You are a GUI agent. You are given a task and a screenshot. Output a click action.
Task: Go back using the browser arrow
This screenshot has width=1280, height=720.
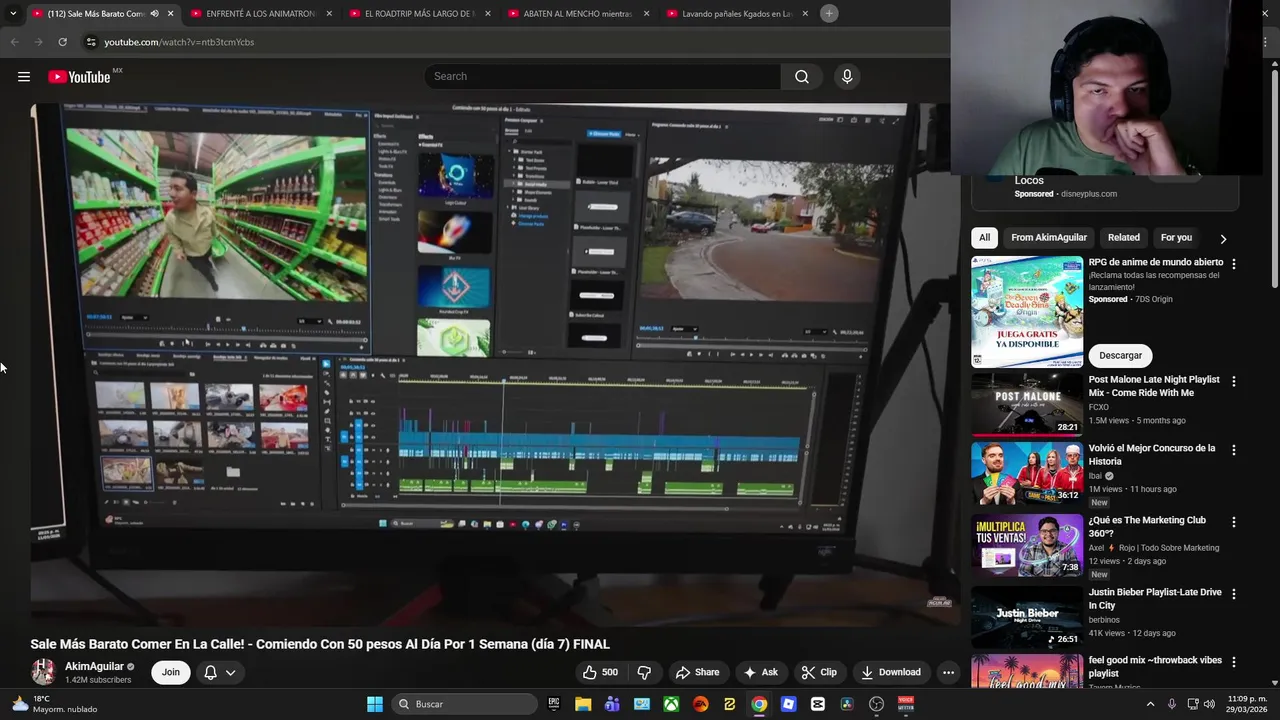14,42
